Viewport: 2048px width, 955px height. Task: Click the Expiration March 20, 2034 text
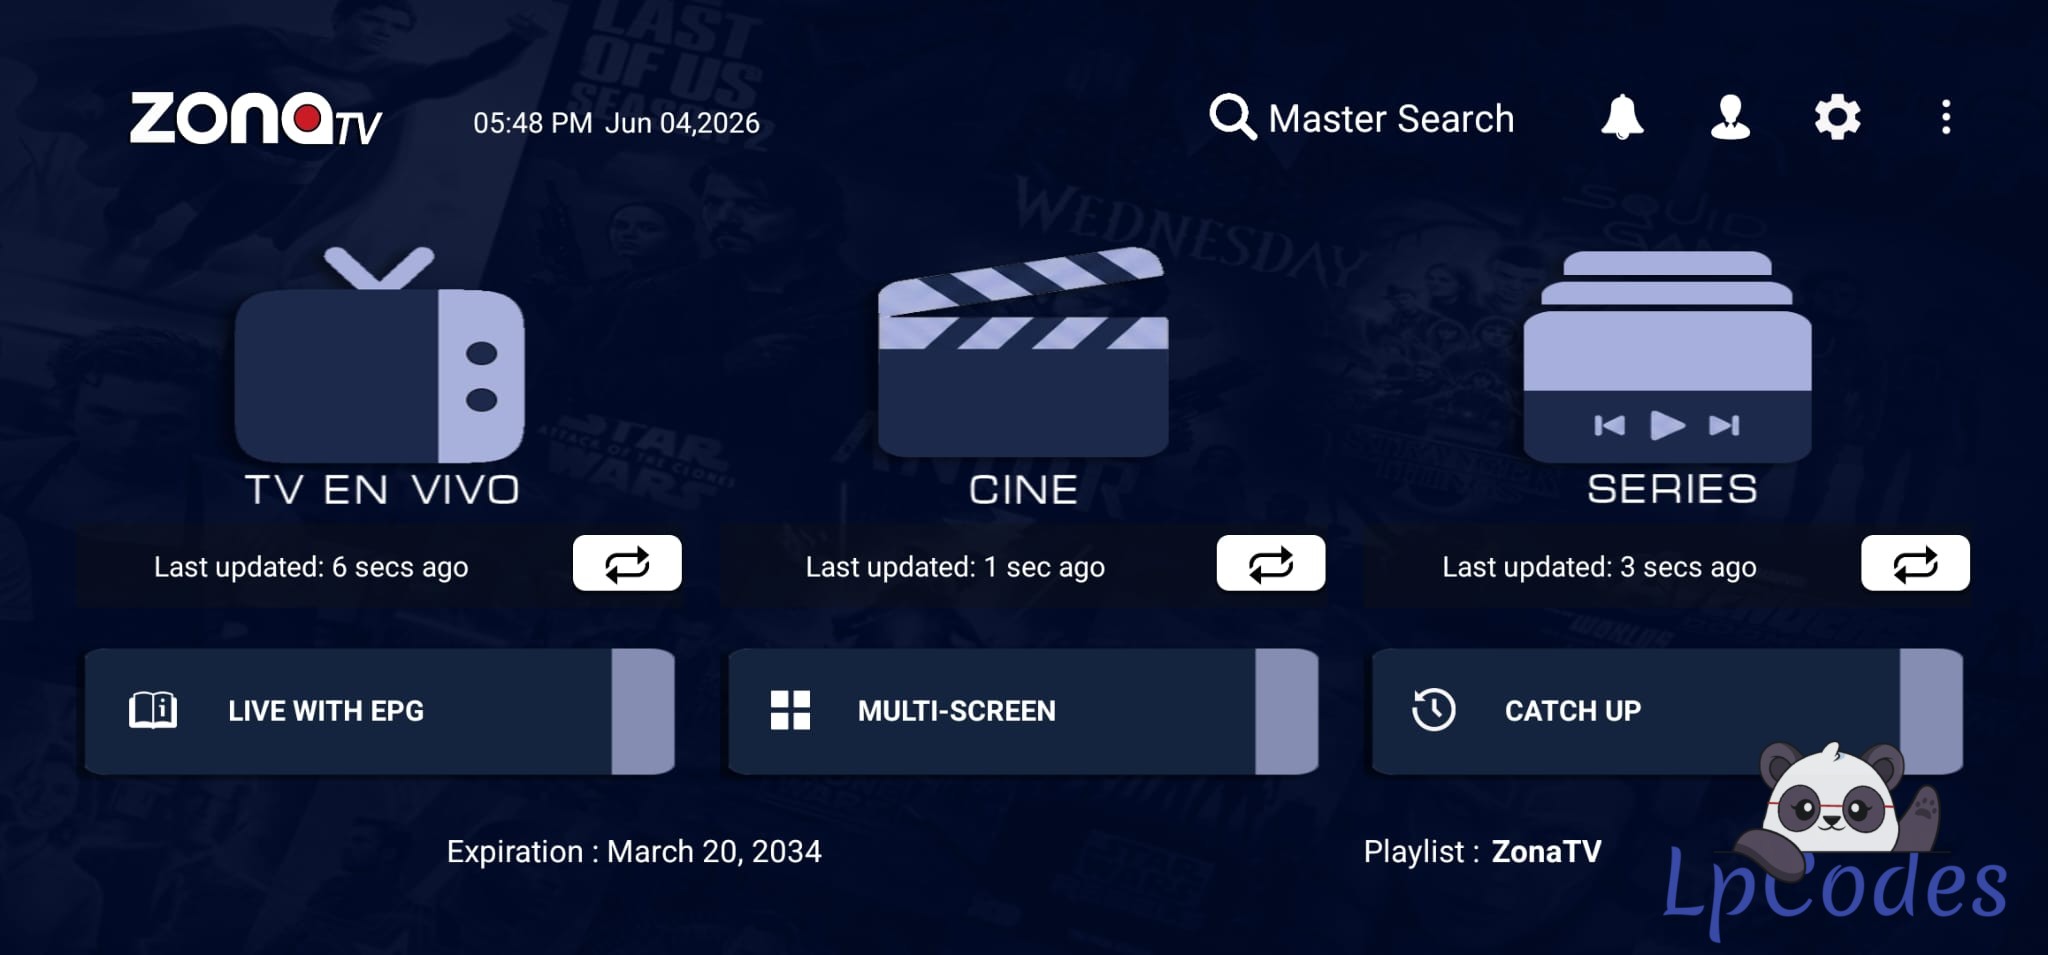pyautogui.click(x=634, y=852)
